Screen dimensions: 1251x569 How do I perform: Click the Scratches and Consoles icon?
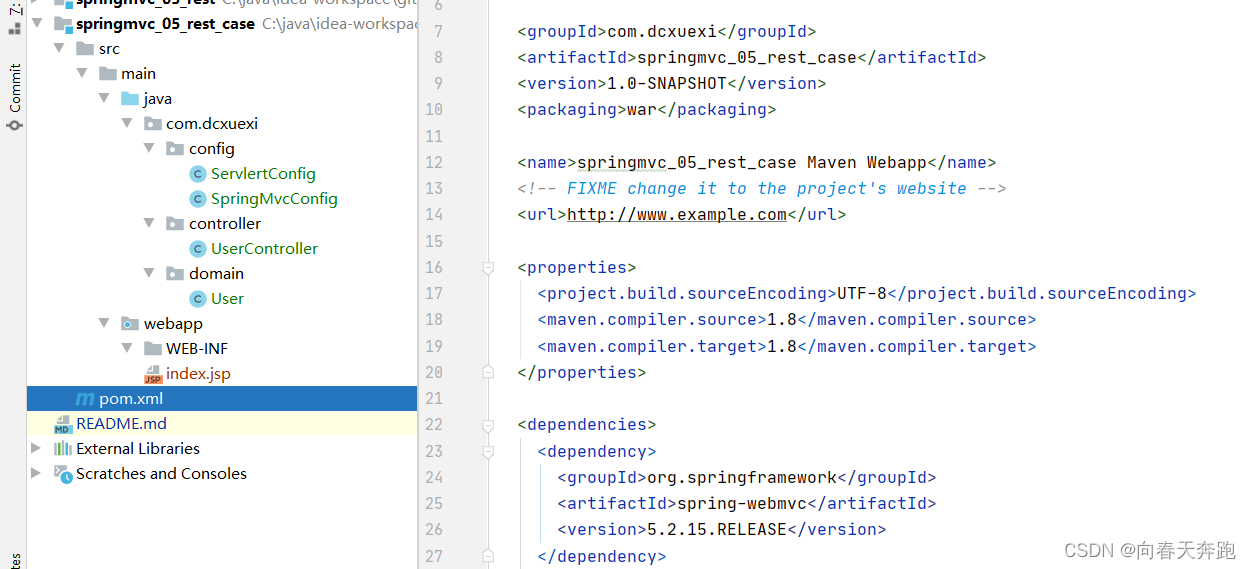tap(63, 474)
